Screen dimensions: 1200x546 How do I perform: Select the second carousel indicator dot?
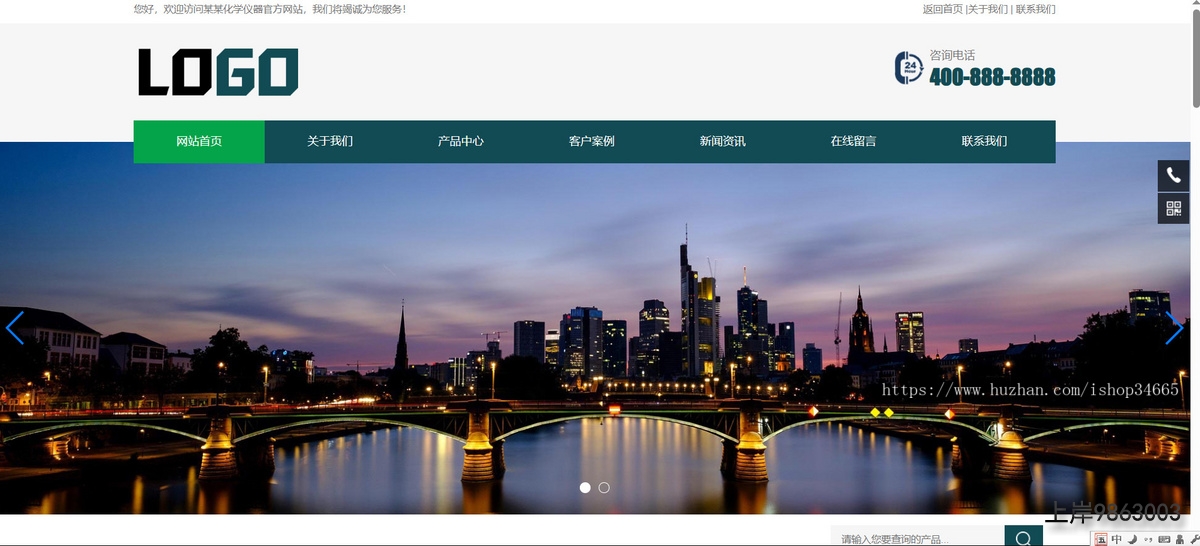[x=604, y=488]
